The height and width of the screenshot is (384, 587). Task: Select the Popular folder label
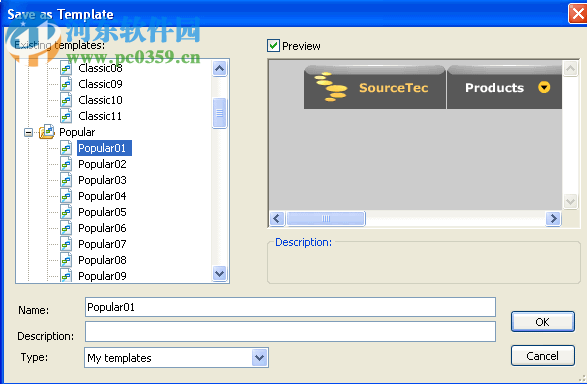77,132
